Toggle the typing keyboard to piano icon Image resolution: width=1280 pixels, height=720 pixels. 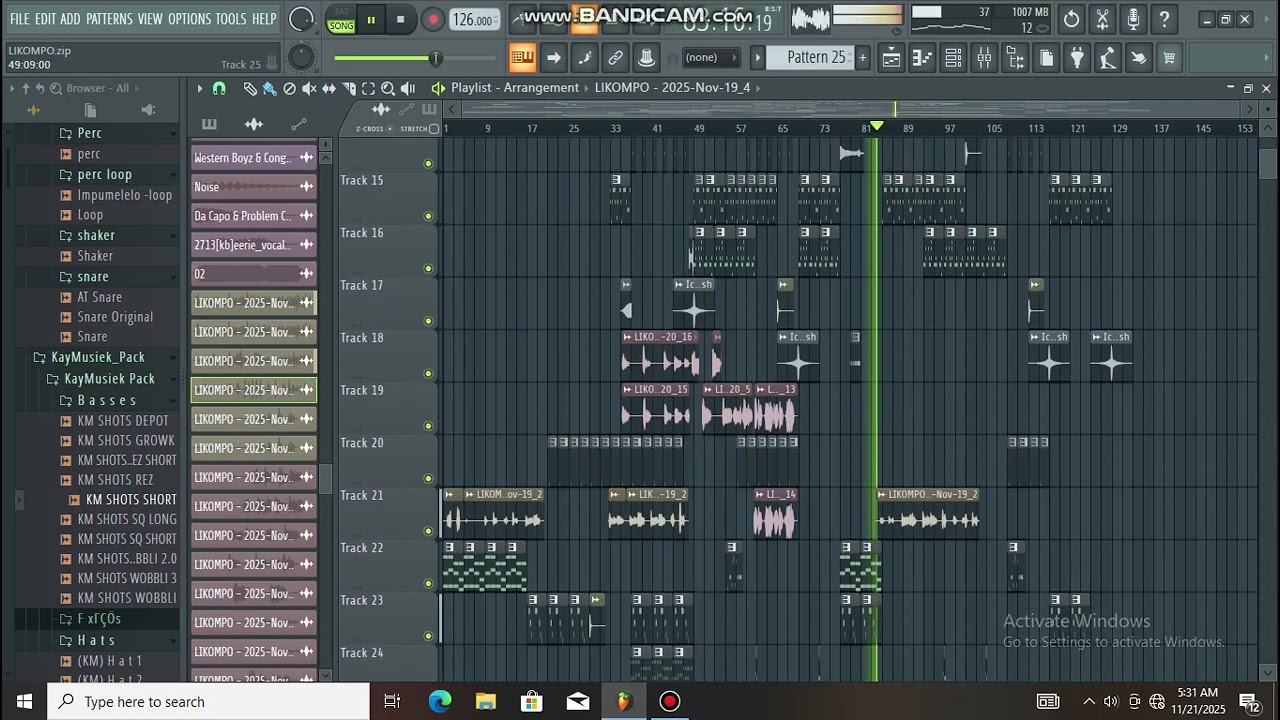pos(522,58)
